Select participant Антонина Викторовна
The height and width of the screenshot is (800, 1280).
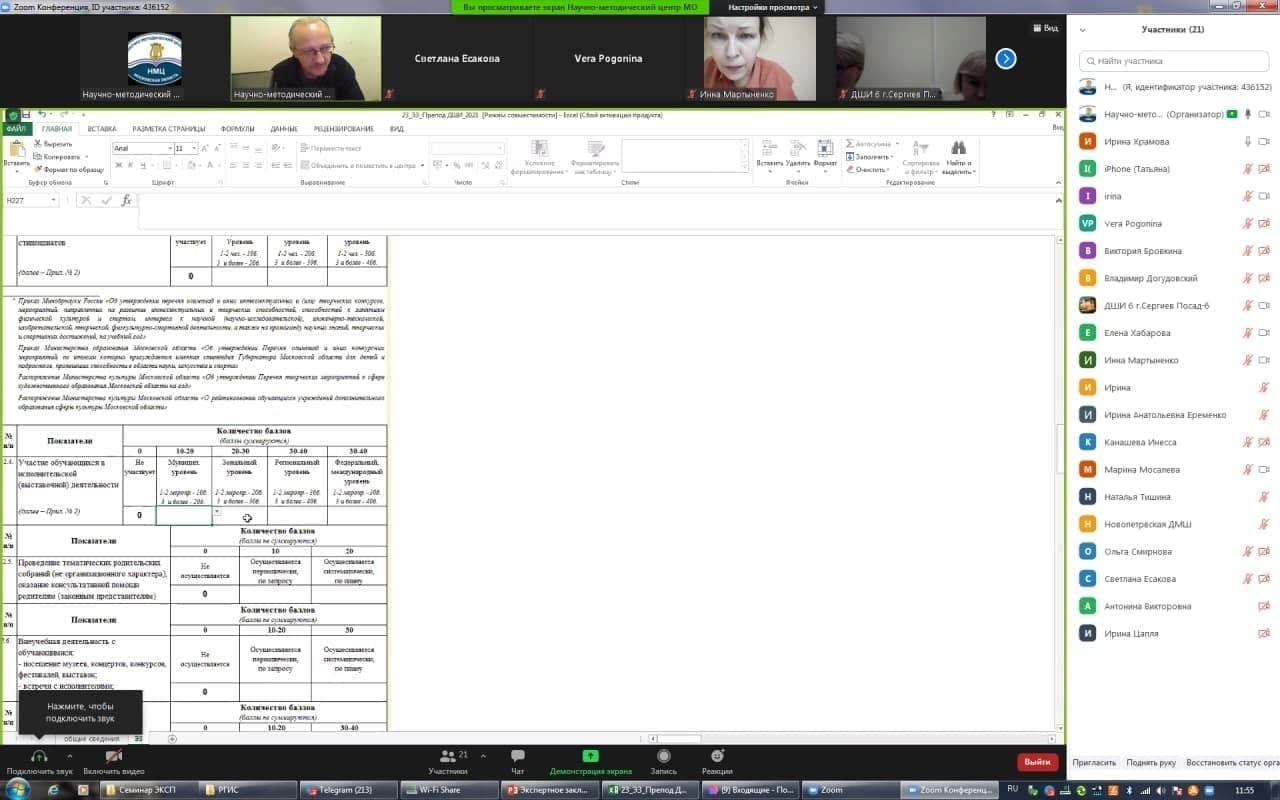(x=1175, y=606)
